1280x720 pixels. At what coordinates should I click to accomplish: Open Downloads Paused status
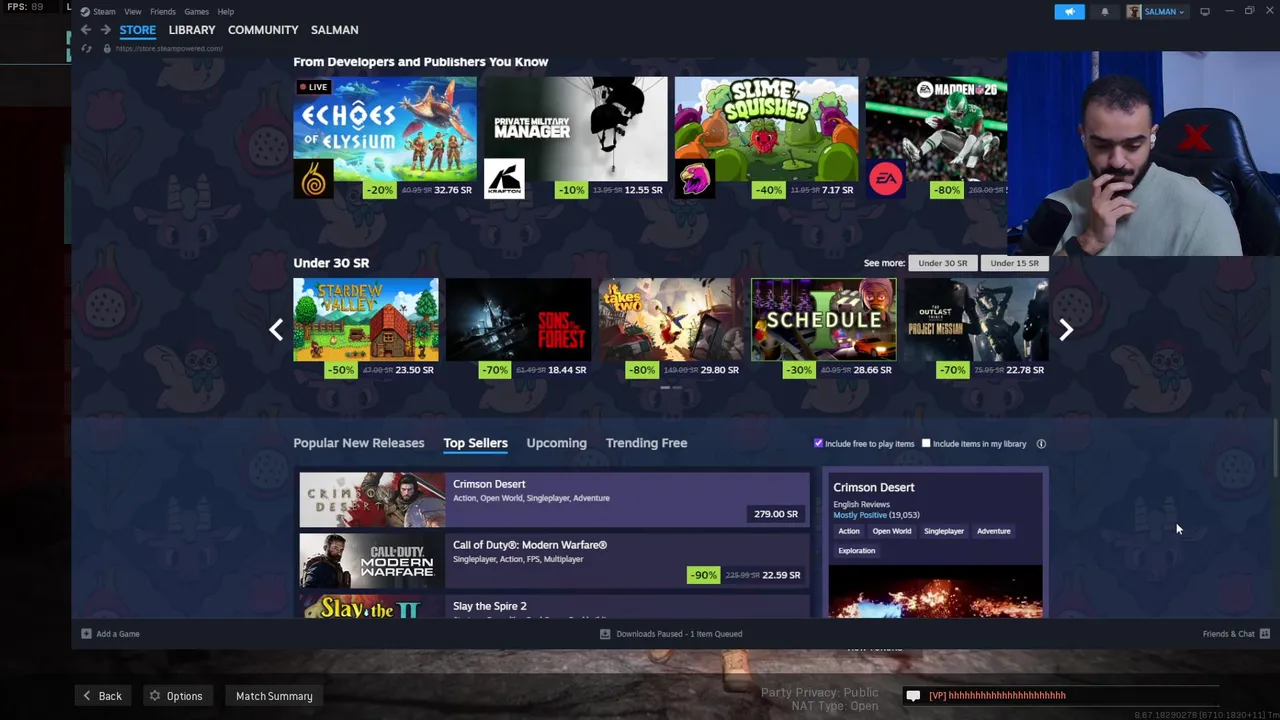point(679,634)
